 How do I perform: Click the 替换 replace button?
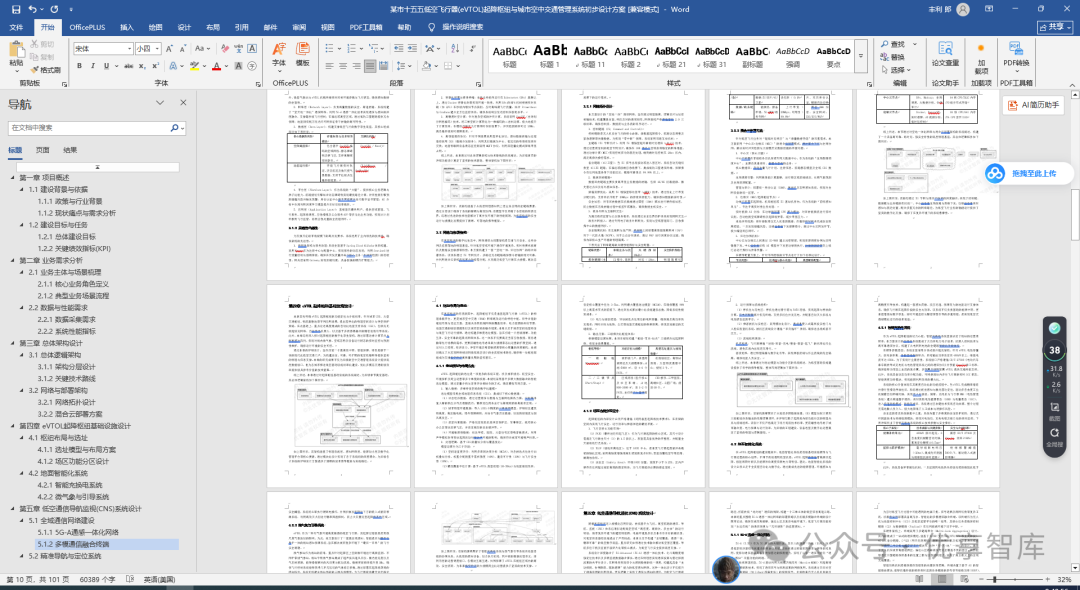[892, 57]
